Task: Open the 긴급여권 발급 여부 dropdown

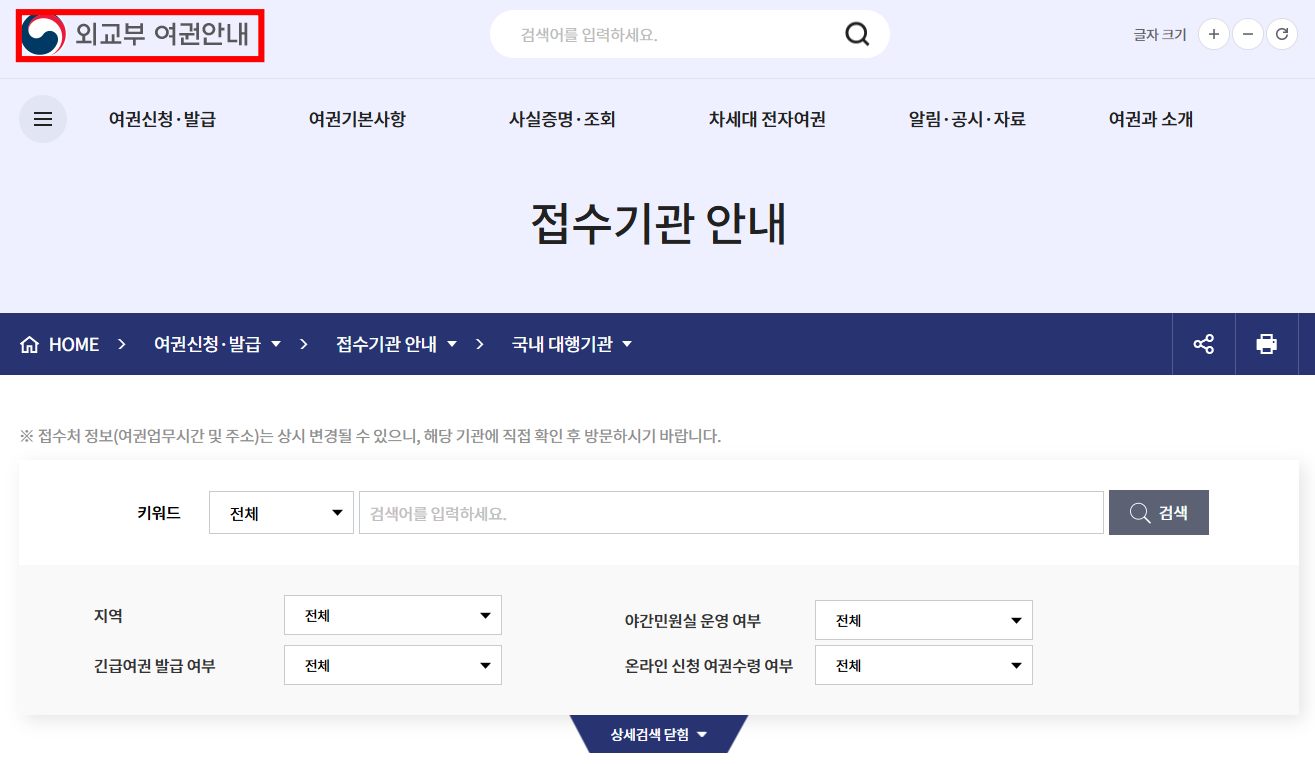Action: point(392,664)
